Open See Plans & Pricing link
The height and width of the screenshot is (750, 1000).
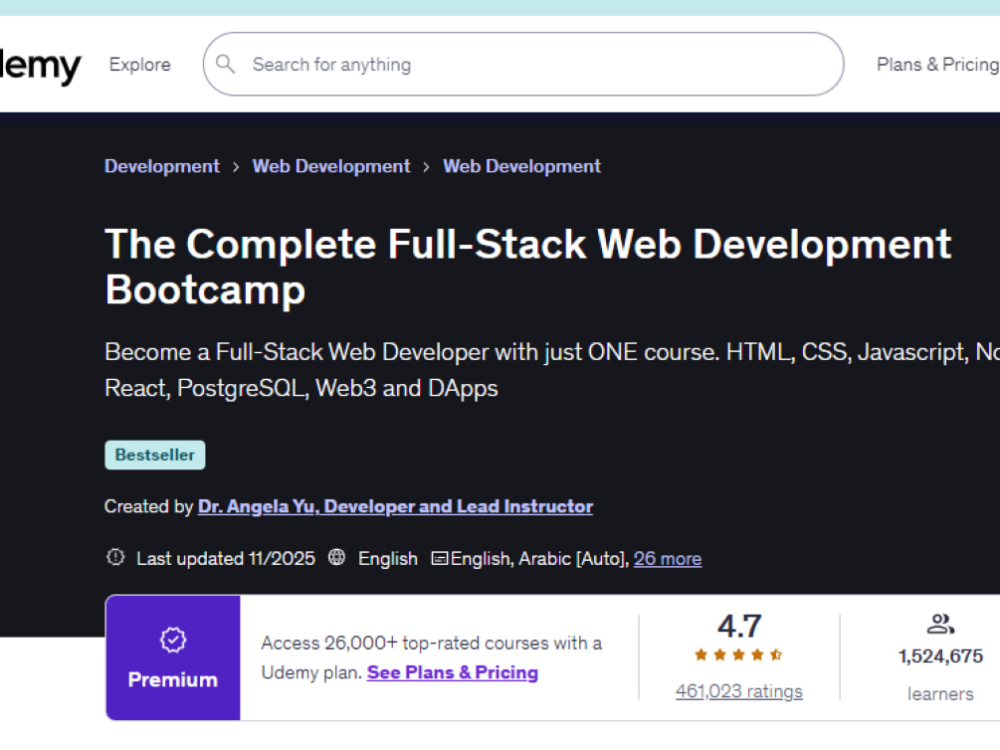[x=453, y=673]
